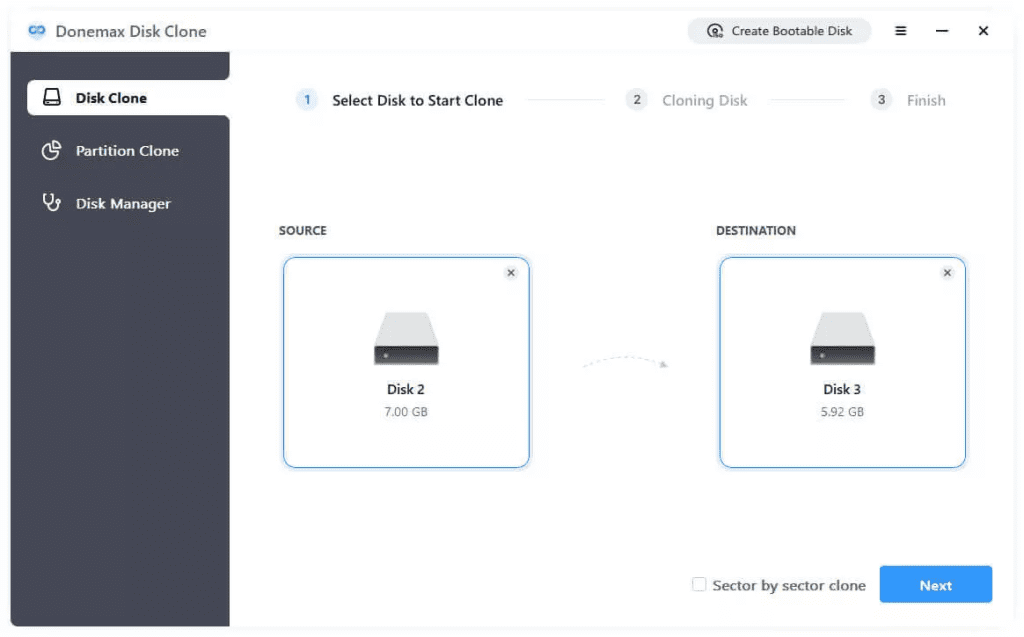Remove Disk 2 from the Source slot

[511, 272]
